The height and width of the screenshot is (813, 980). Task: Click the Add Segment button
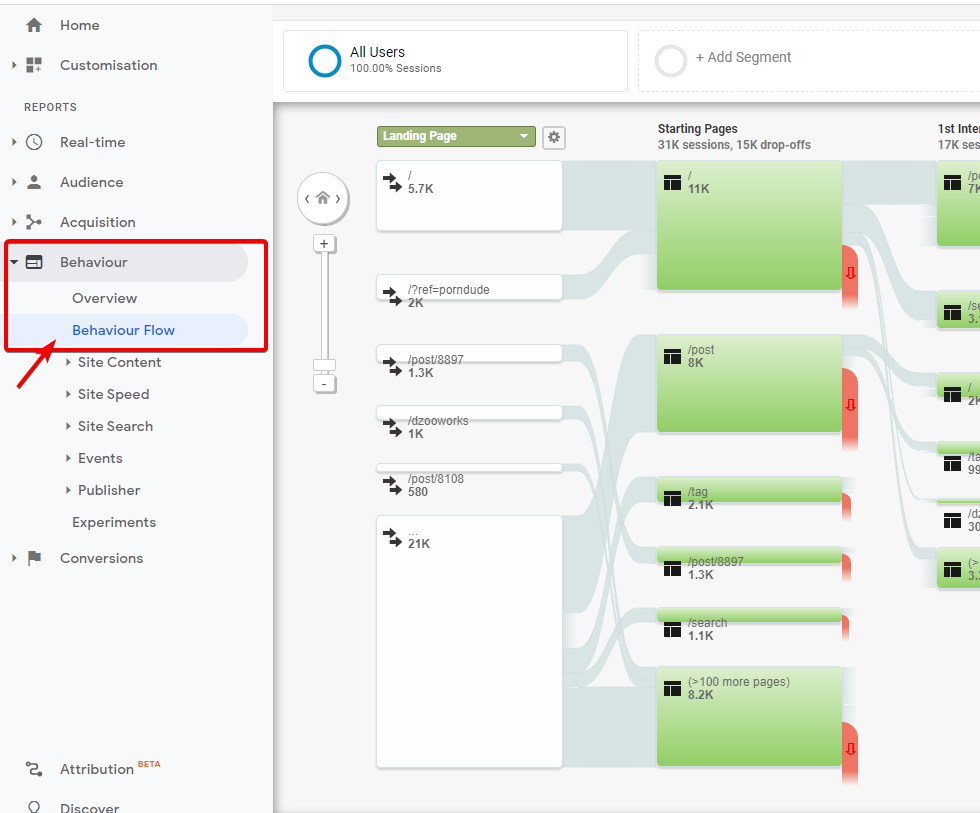[742, 58]
